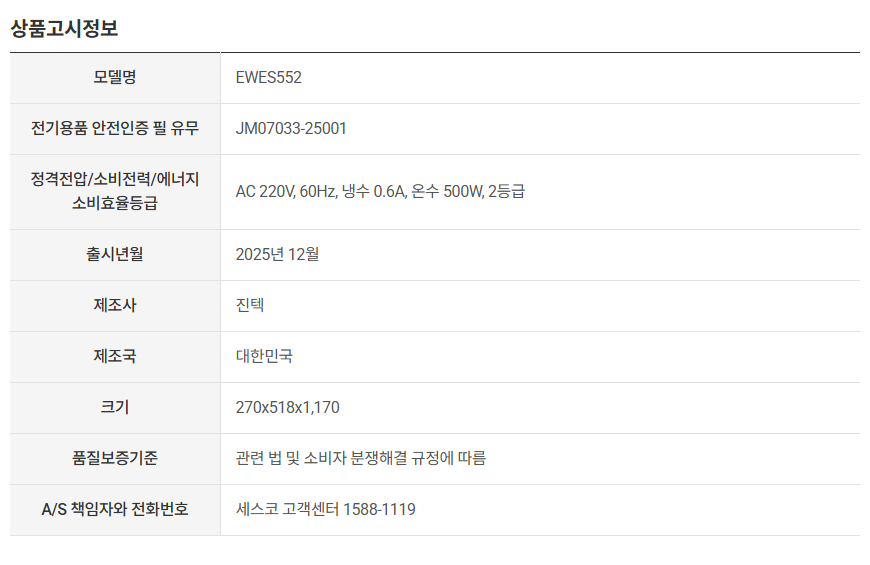Click the size value 270x518x1,170
This screenshot has width=870, height=565.
(287, 407)
